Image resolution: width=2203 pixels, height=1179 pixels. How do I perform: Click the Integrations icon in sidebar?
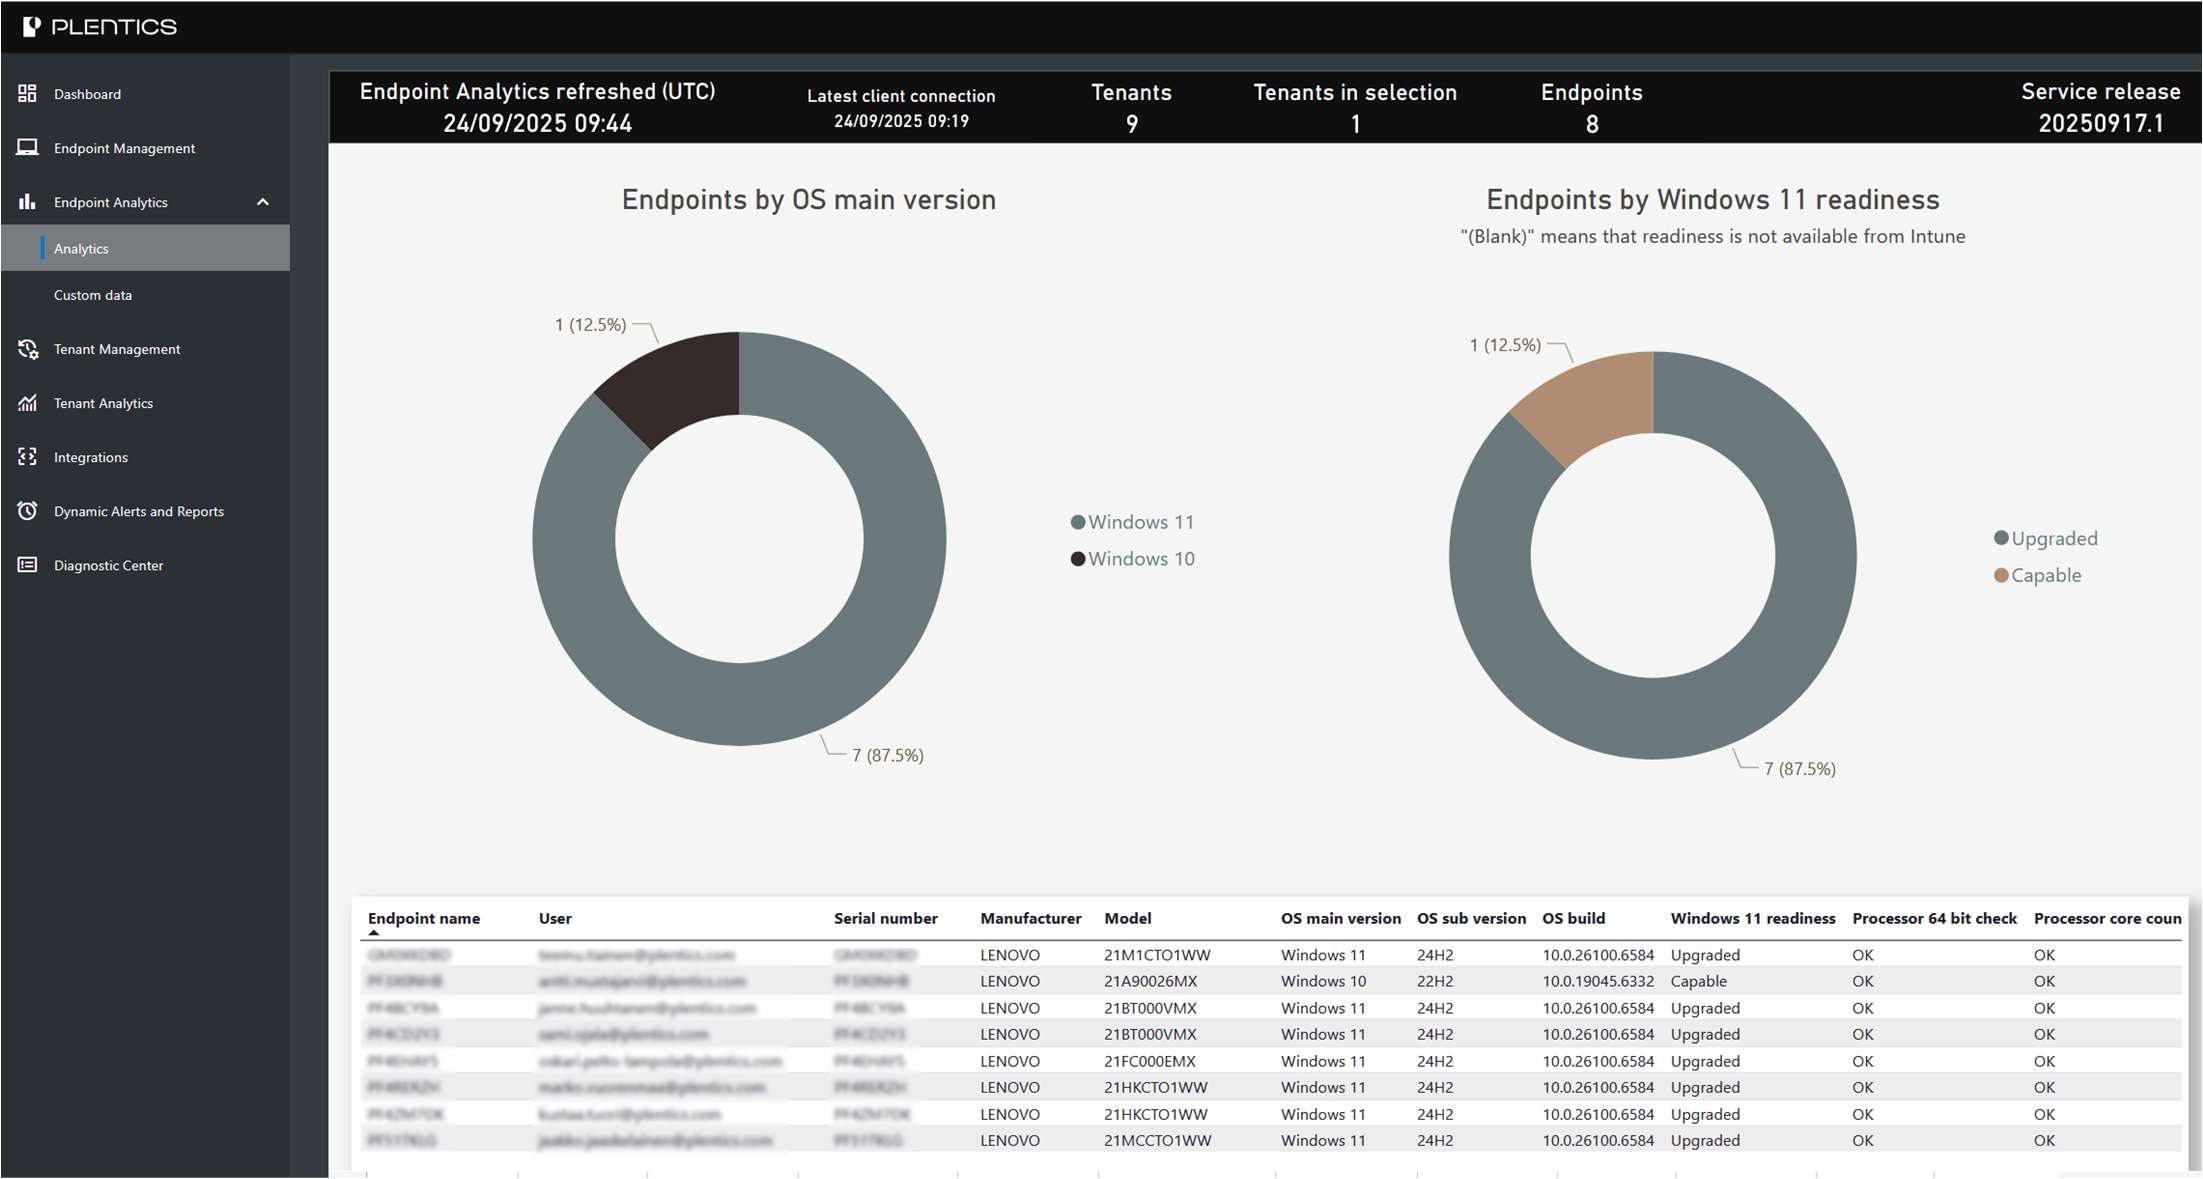[27, 457]
